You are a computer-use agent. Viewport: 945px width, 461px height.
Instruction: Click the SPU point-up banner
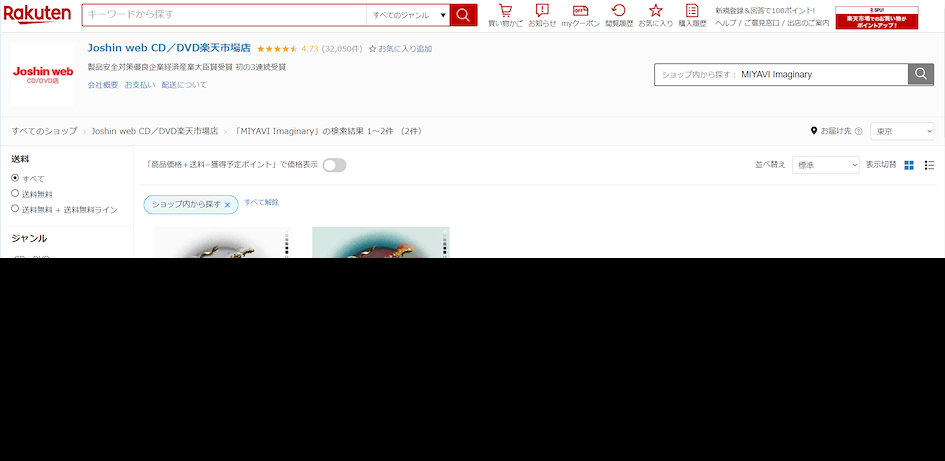click(x=876, y=17)
